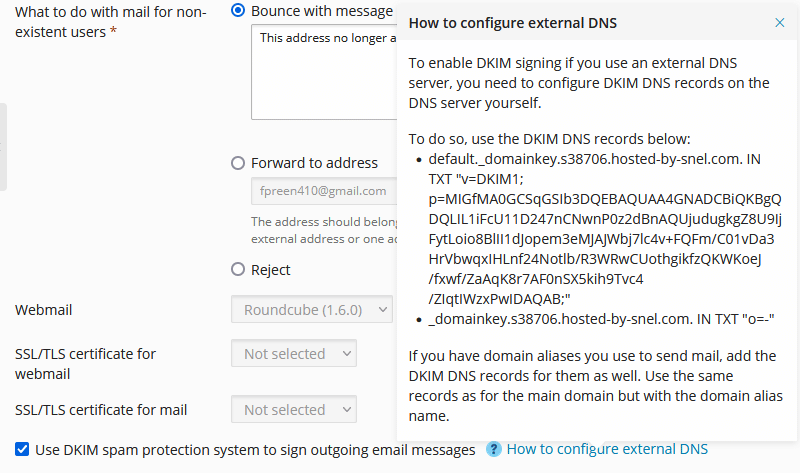800x473 pixels.
Task: Click the bounce message text area
Action: 323,72
